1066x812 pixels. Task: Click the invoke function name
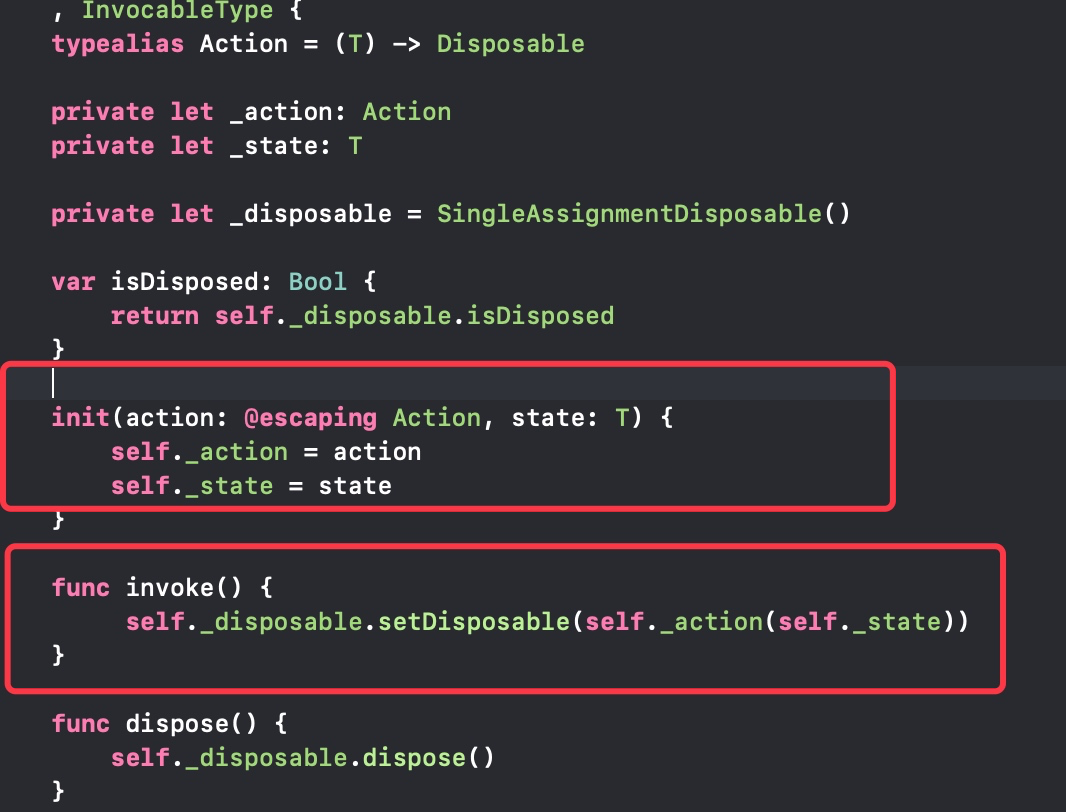point(170,588)
